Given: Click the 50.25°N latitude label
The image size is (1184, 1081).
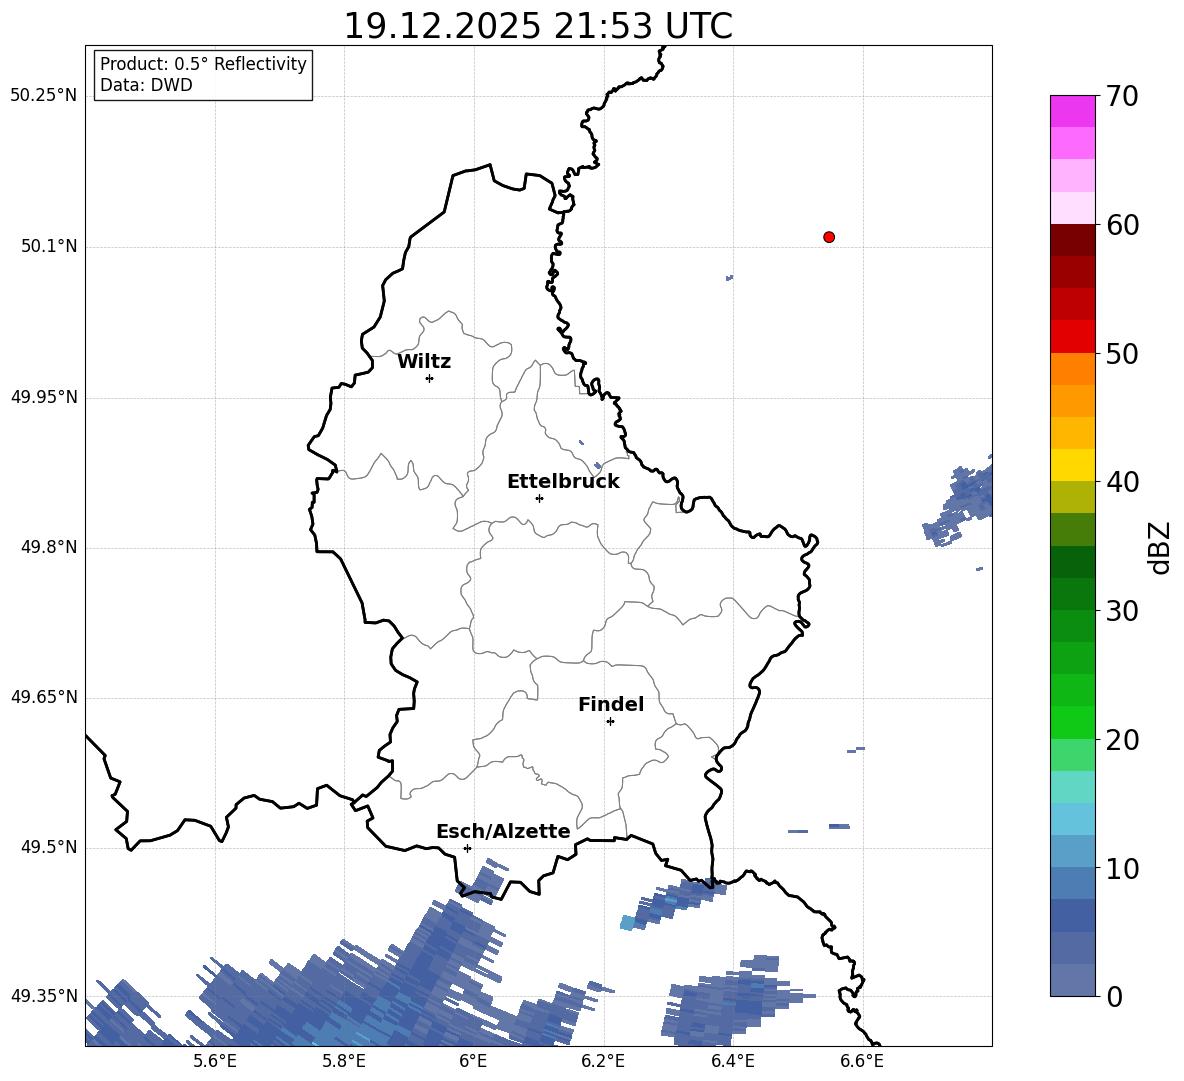Looking at the screenshot, I should click(43, 96).
